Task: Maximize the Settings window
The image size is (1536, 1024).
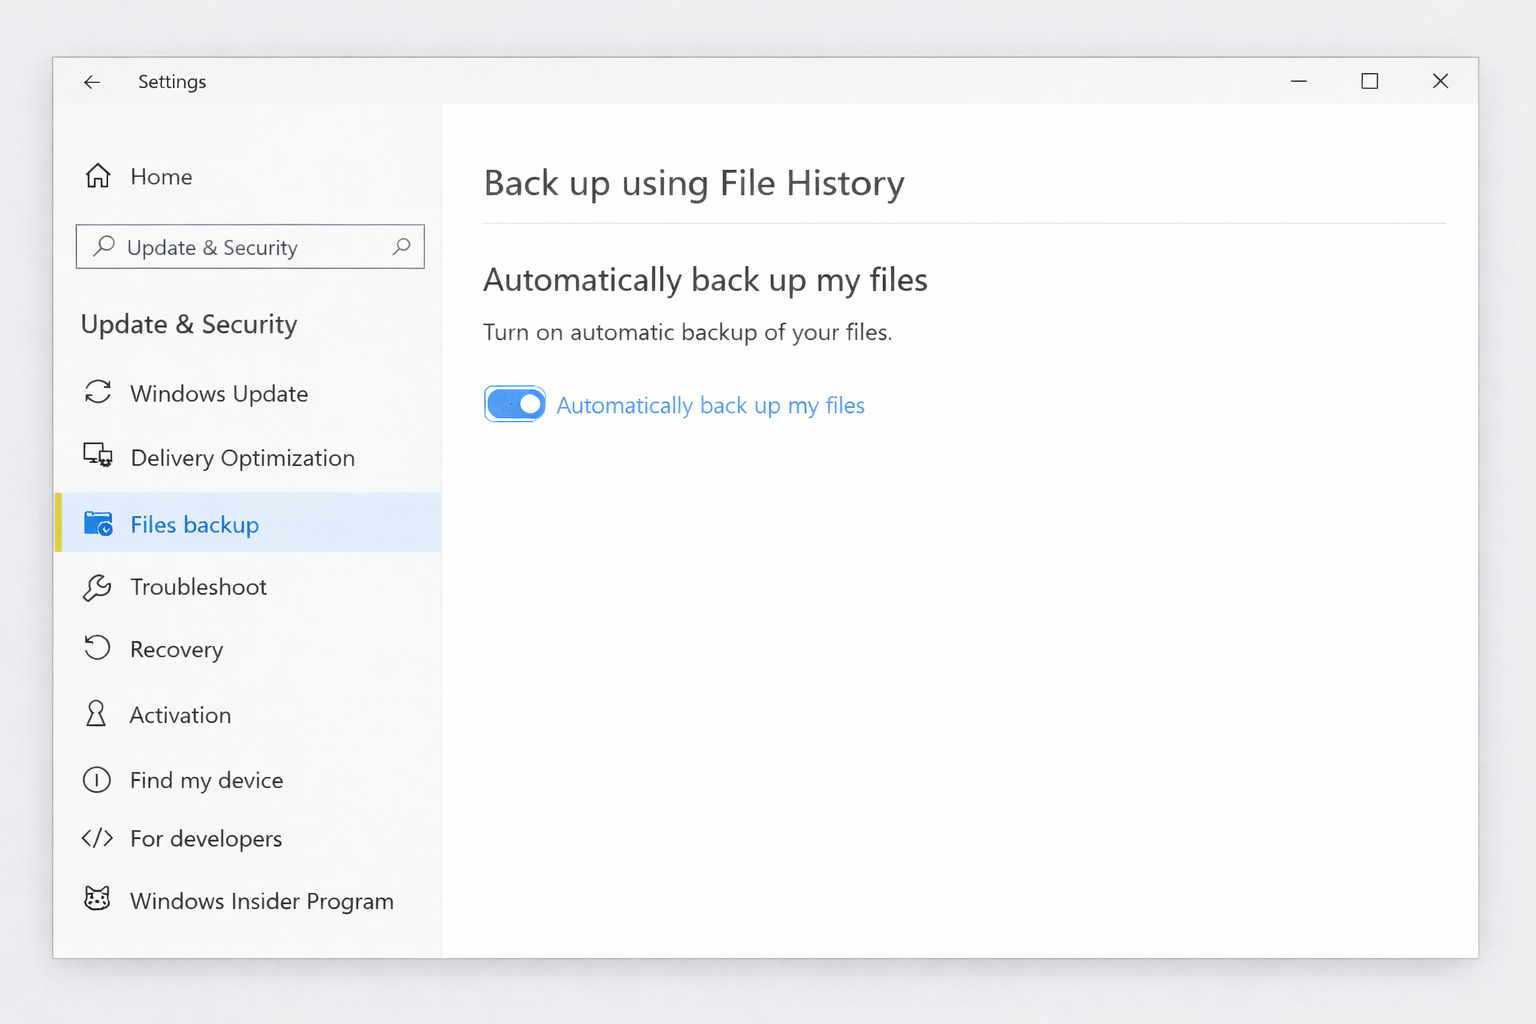Action: [x=1370, y=81]
